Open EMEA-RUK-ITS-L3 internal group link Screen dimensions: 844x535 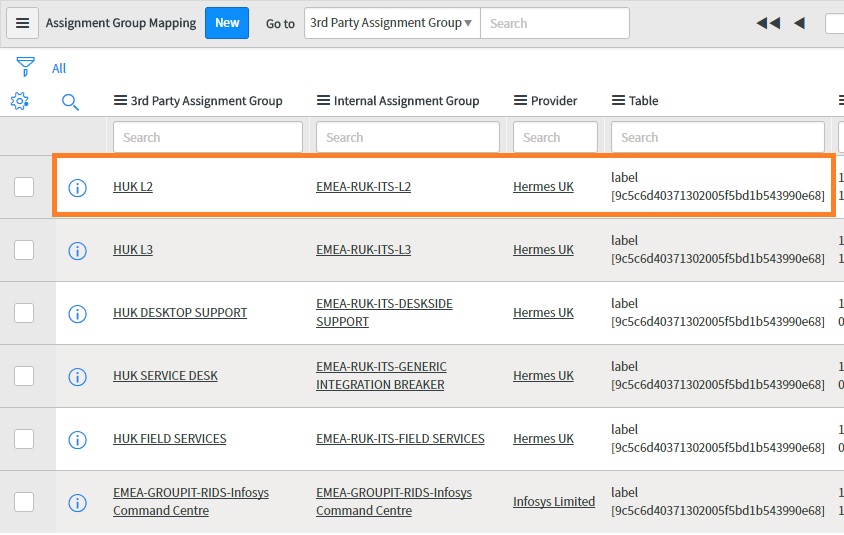pyautogui.click(x=363, y=250)
